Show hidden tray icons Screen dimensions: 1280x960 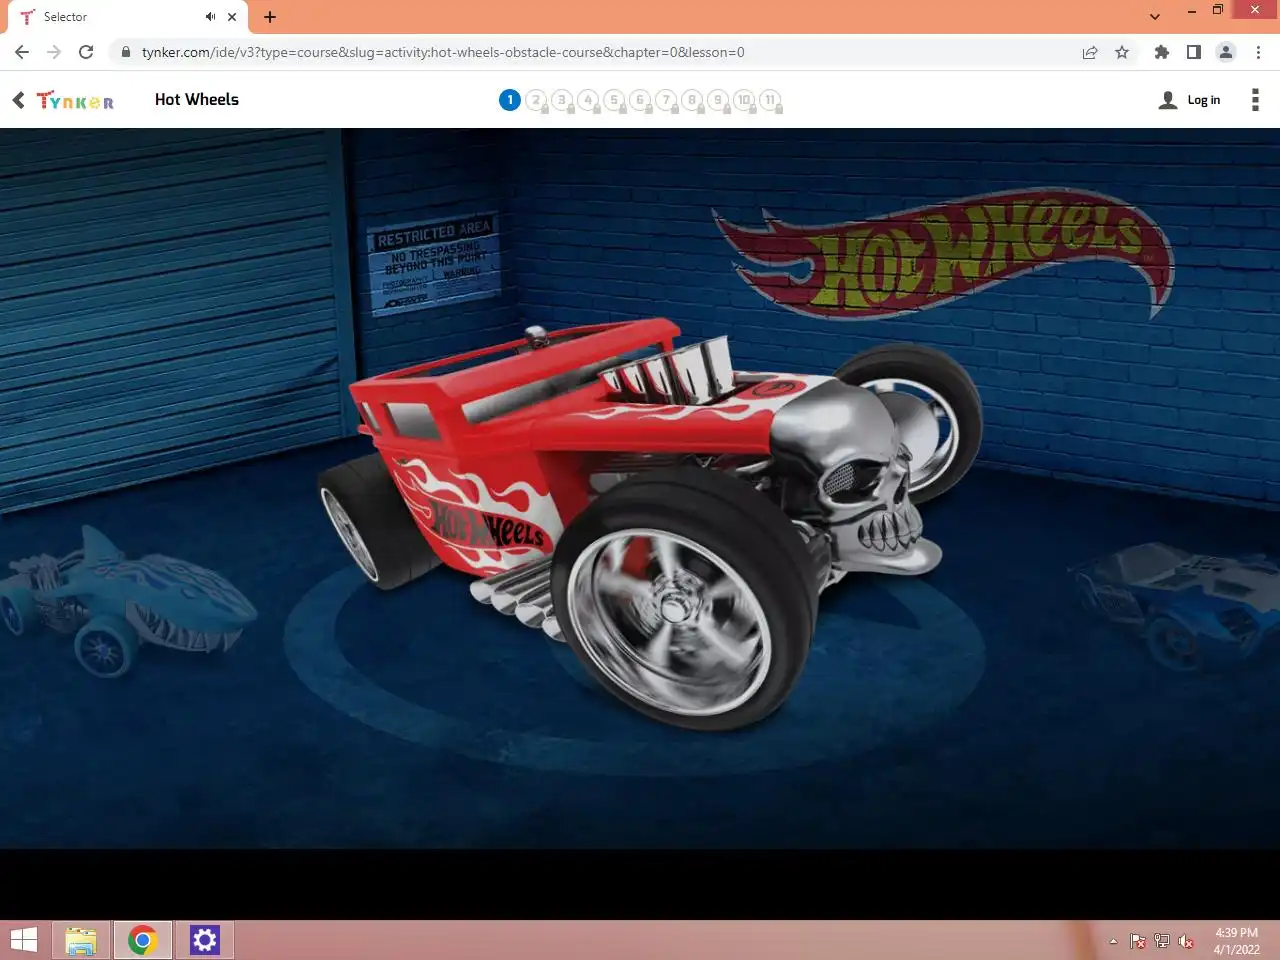pos(1113,941)
